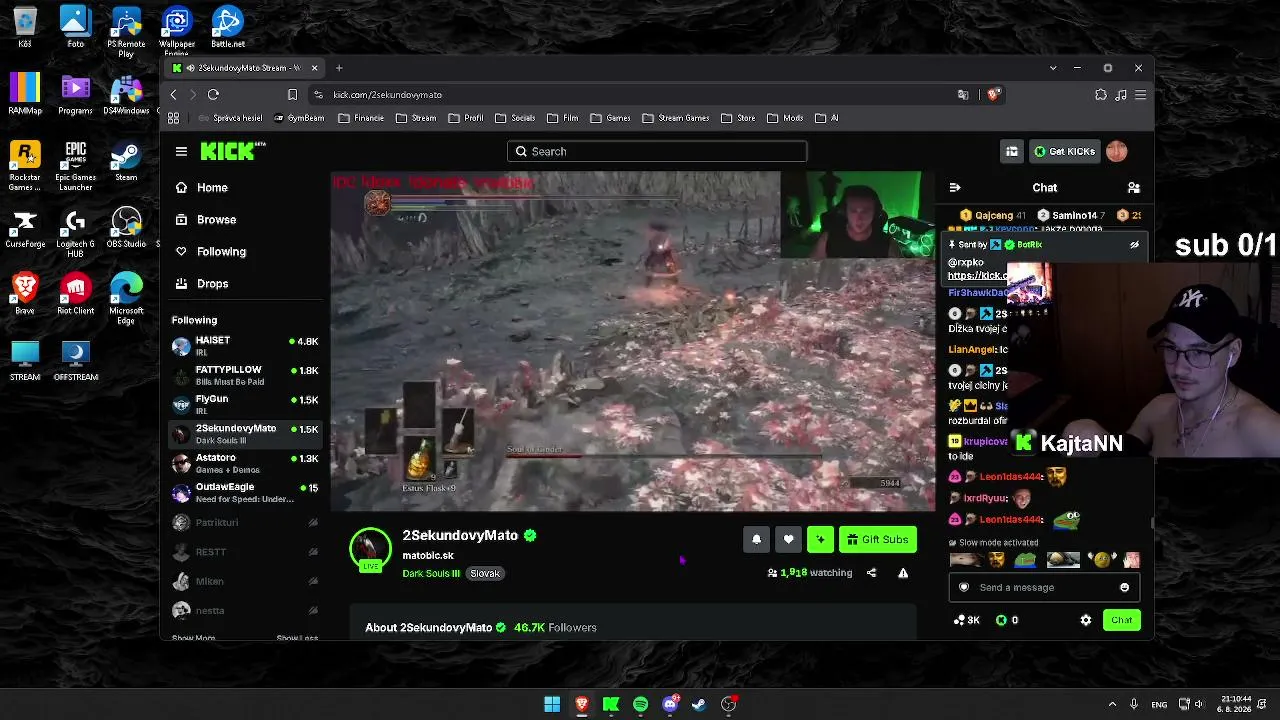Image resolution: width=1280 pixels, height=720 pixels.
Task: Open the Dark Souls III category link
Action: click(431, 573)
